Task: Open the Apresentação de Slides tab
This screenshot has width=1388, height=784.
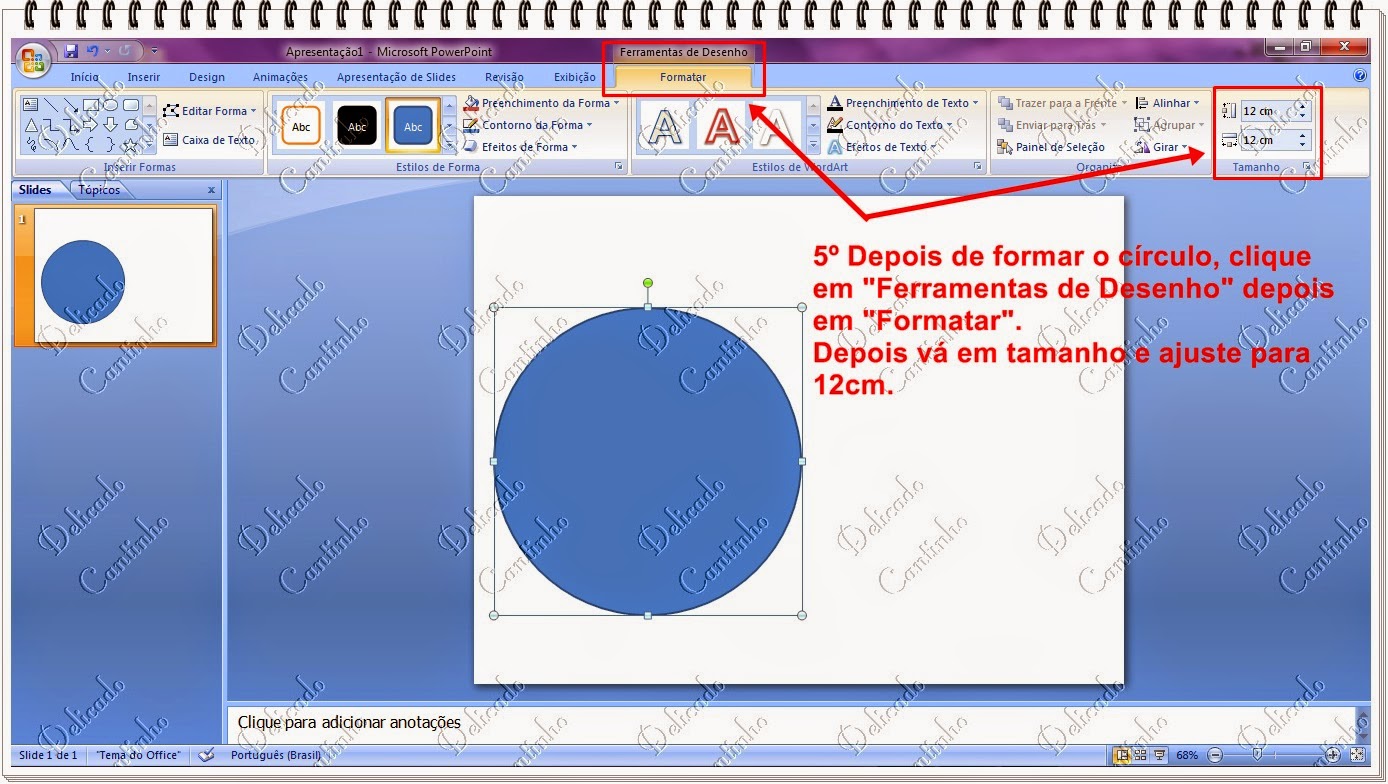Action: (x=396, y=77)
